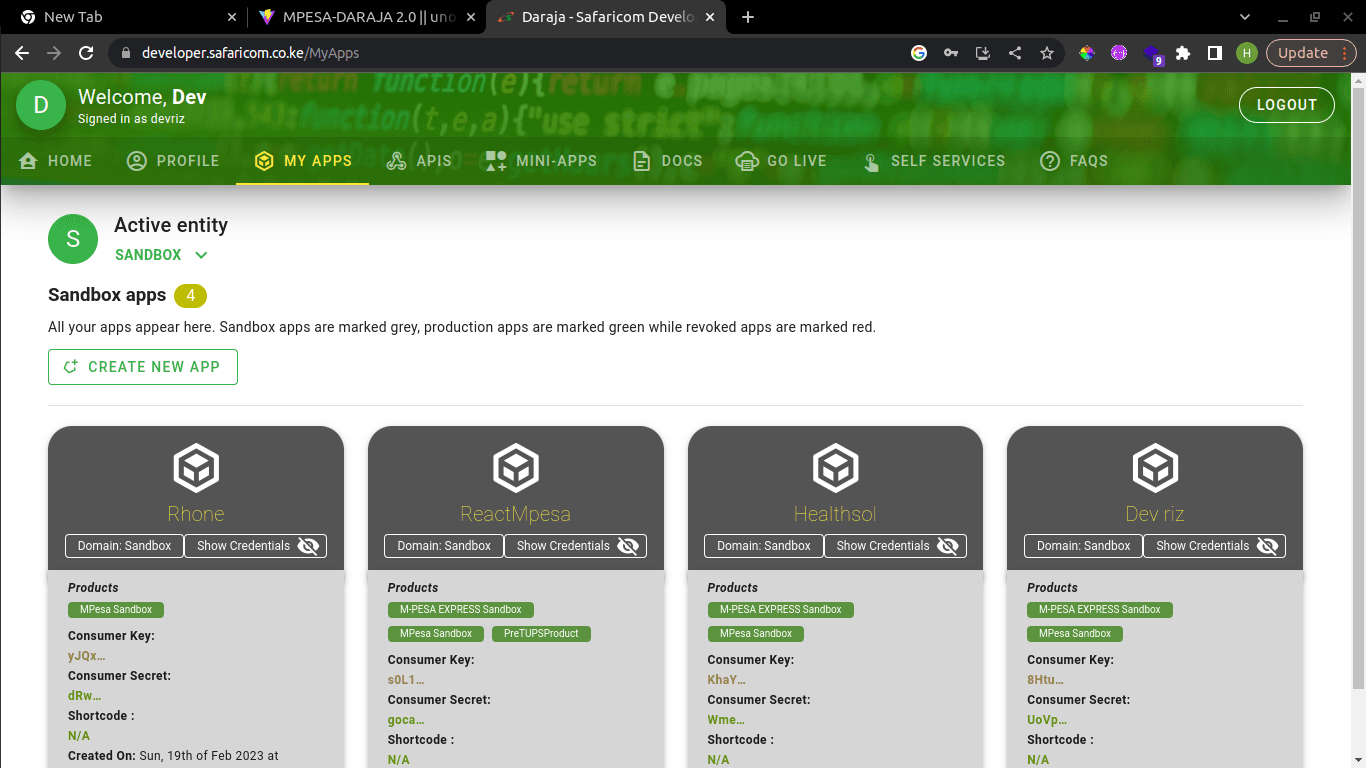The width and height of the screenshot is (1366, 768).
Task: Open the browser extensions puzzle icon
Action: [x=1183, y=53]
